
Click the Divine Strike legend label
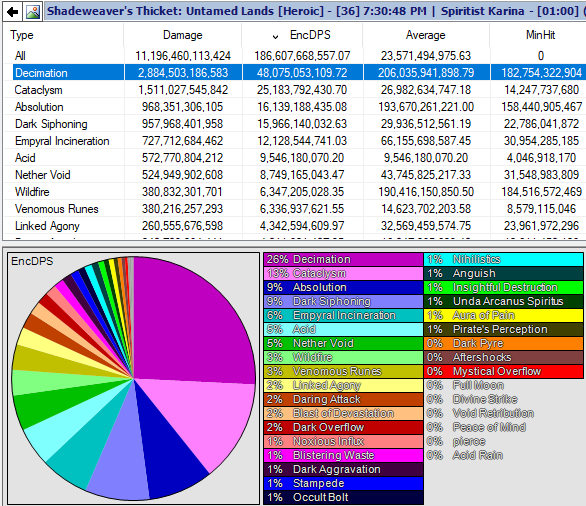pos(485,399)
